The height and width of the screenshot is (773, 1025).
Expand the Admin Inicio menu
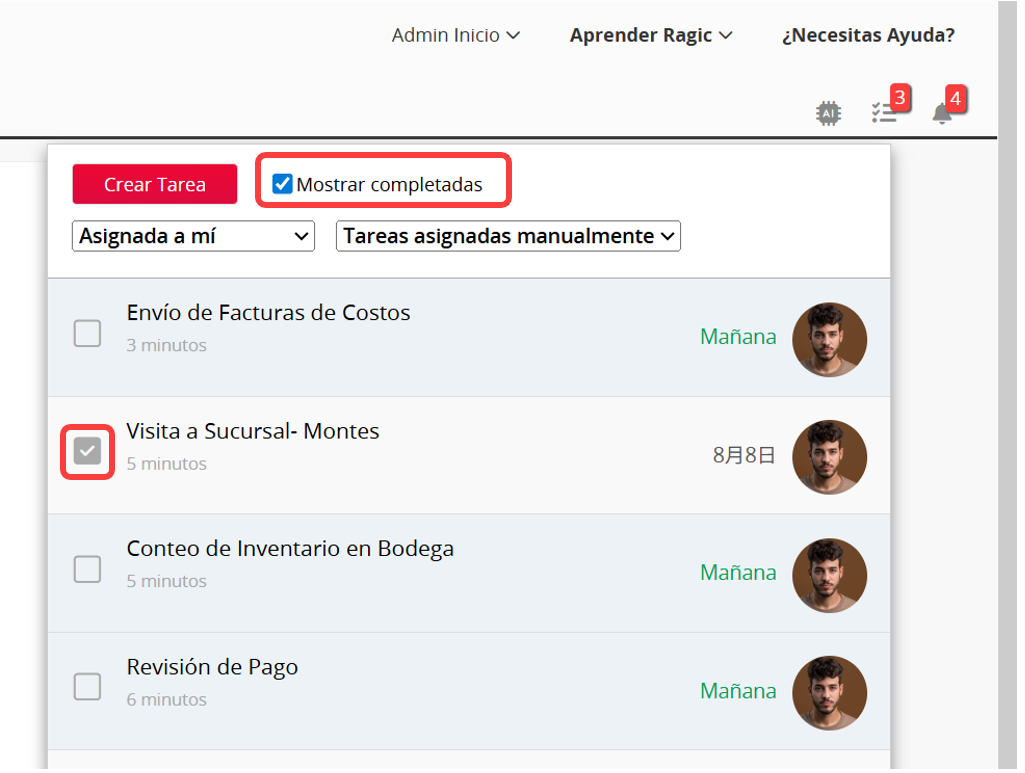(456, 35)
